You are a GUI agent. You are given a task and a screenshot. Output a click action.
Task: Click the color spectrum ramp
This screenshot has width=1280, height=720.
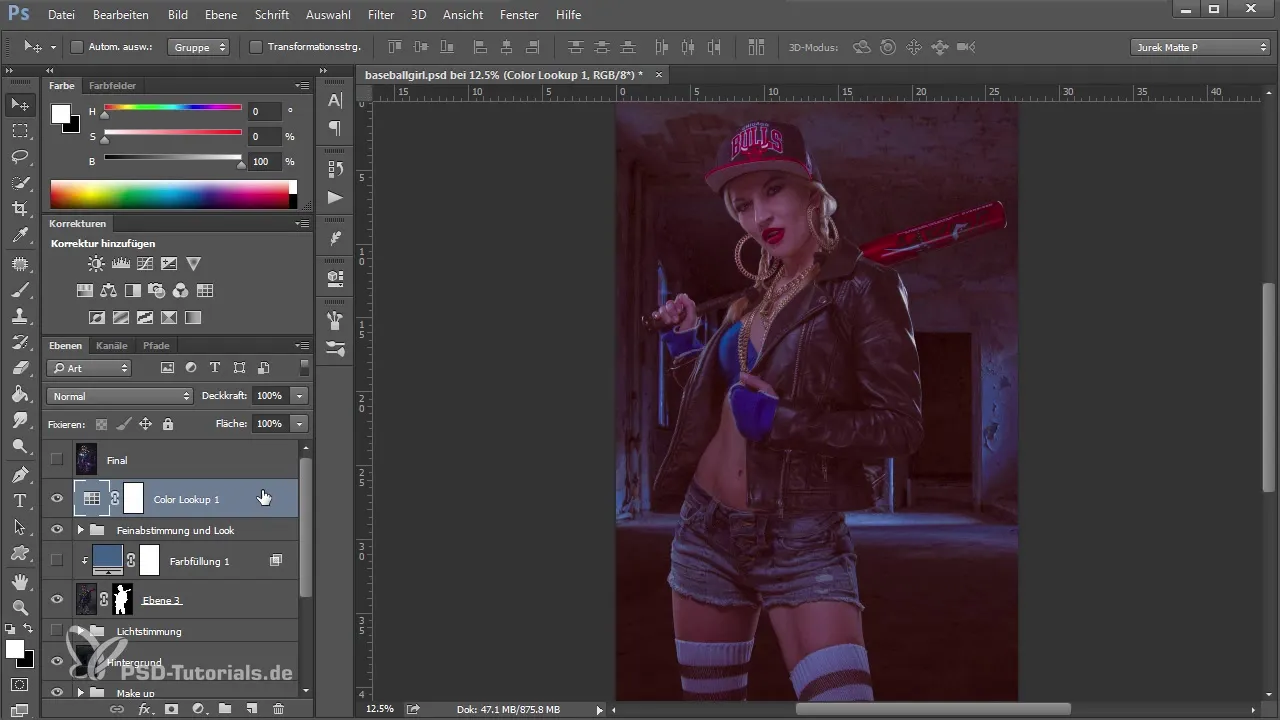(x=173, y=194)
